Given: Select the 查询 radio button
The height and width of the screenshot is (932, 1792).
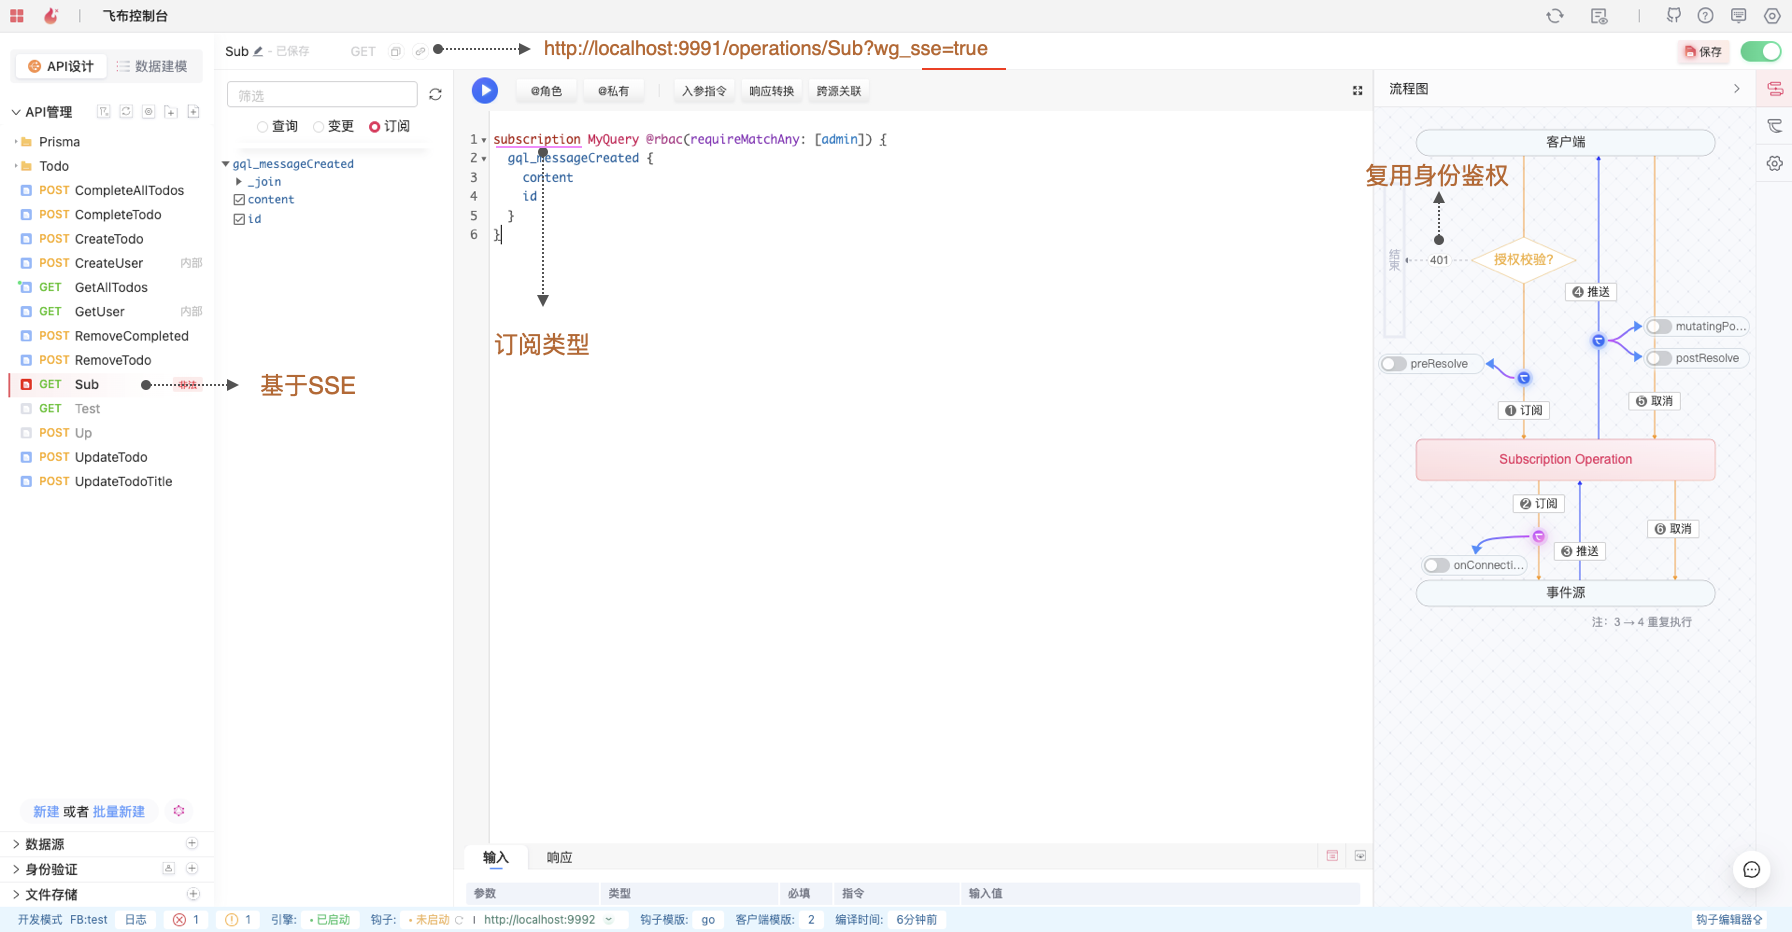Looking at the screenshot, I should (x=263, y=127).
